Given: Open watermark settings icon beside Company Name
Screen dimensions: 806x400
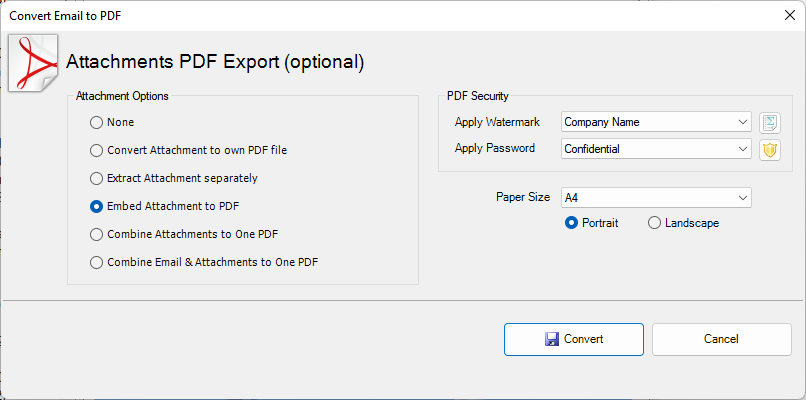Looking at the screenshot, I should (x=769, y=123).
